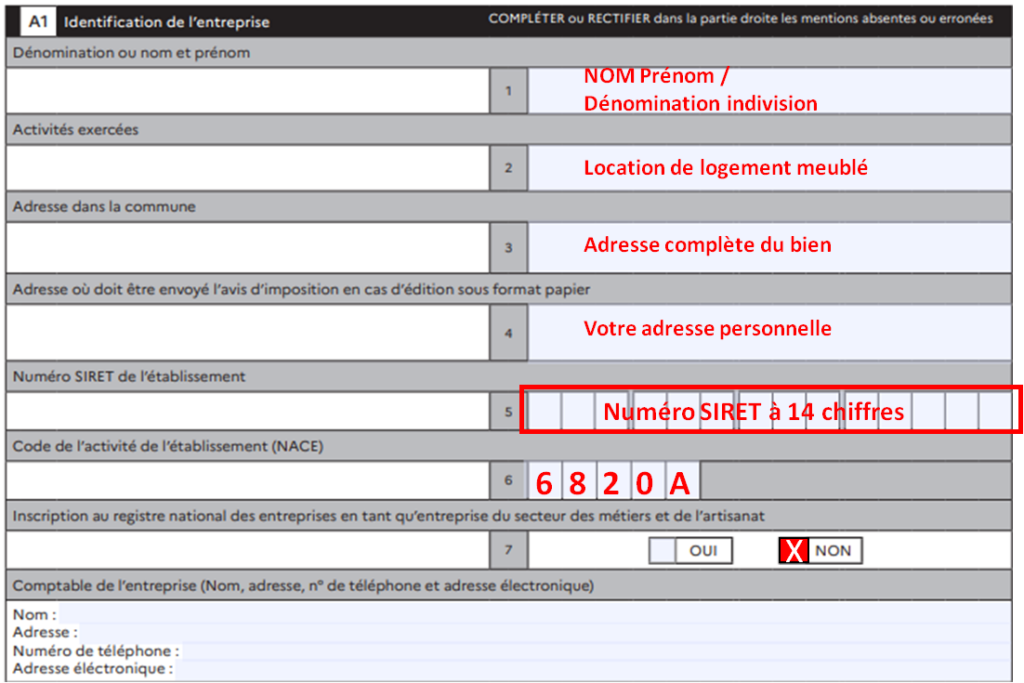Image resolution: width=1024 pixels, height=683 pixels.
Task: Click the A1 section badge
Action: [37, 21]
